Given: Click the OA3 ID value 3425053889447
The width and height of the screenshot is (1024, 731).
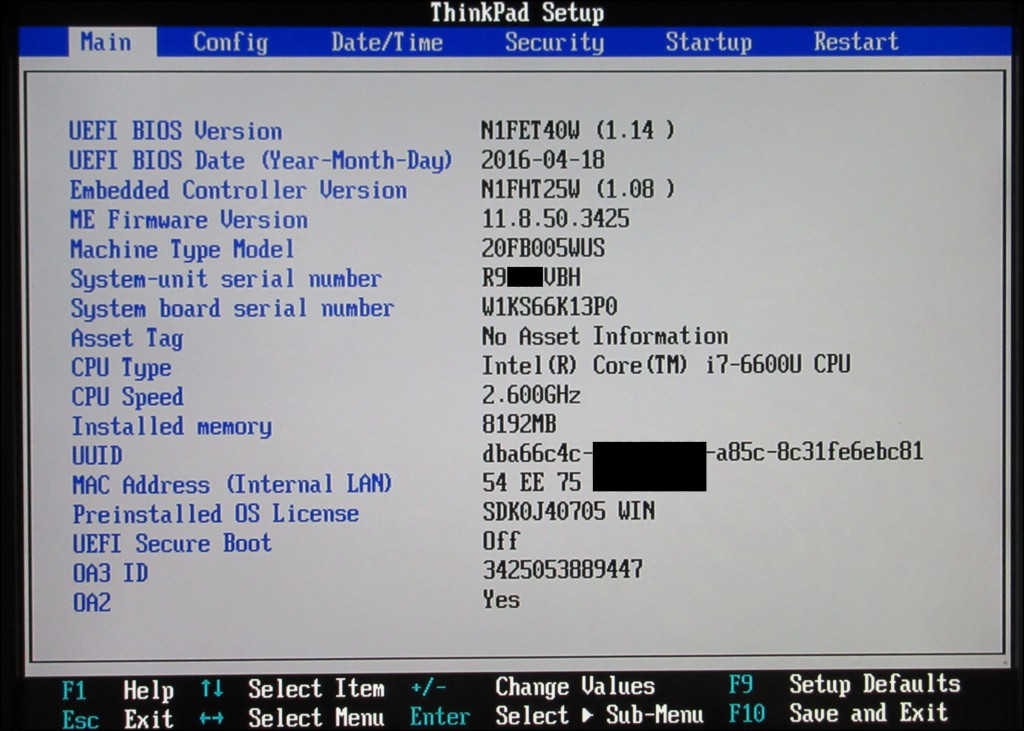Looking at the screenshot, I should (563, 570).
